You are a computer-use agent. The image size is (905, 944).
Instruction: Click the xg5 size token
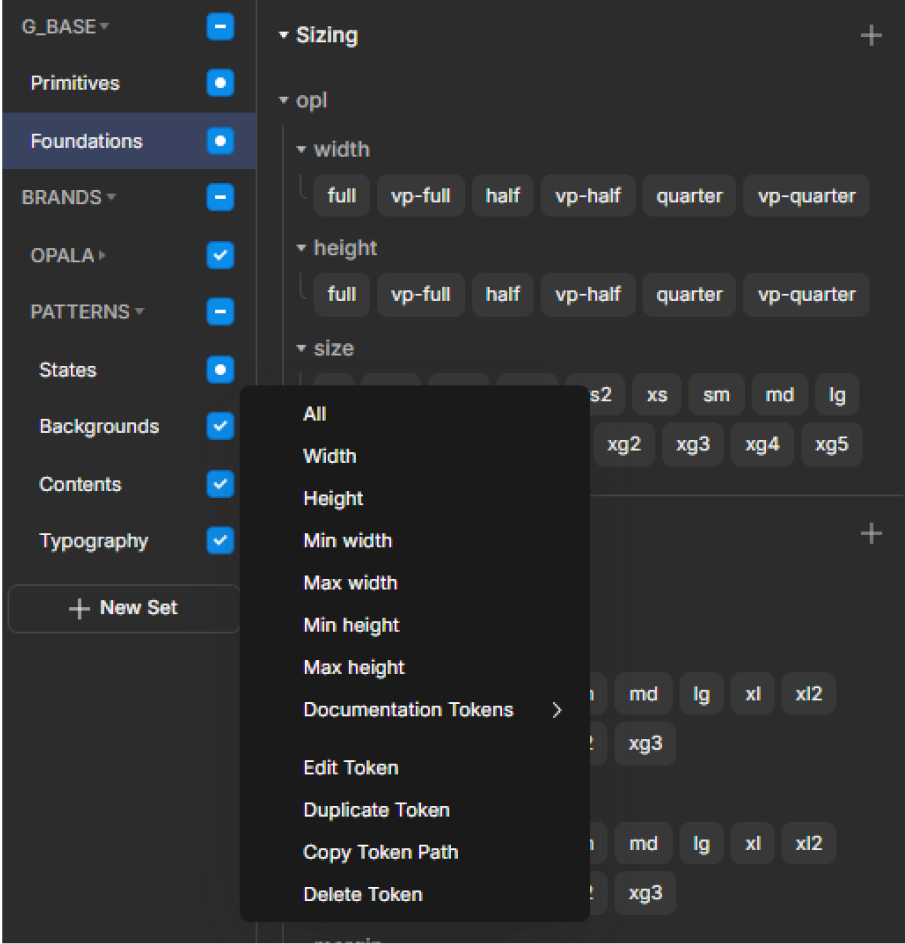click(831, 444)
